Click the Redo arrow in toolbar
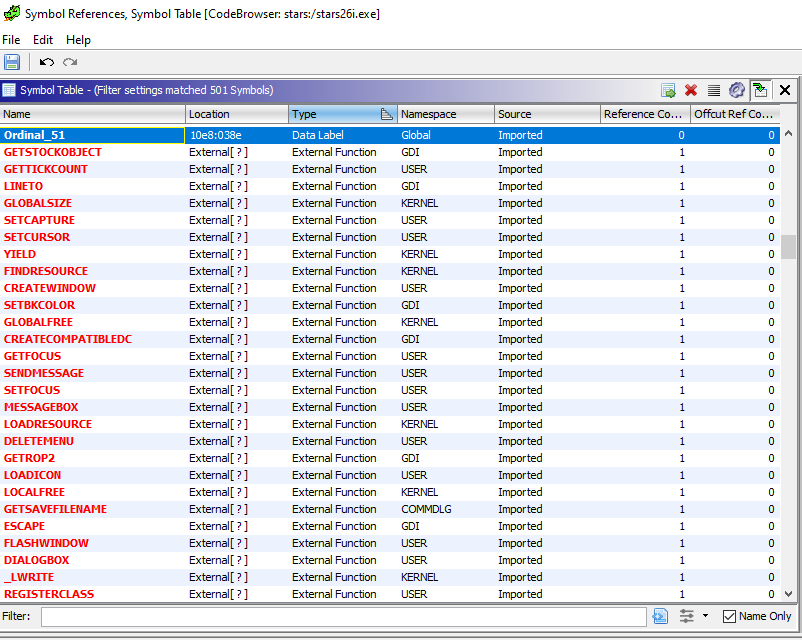802x640 pixels. click(70, 62)
